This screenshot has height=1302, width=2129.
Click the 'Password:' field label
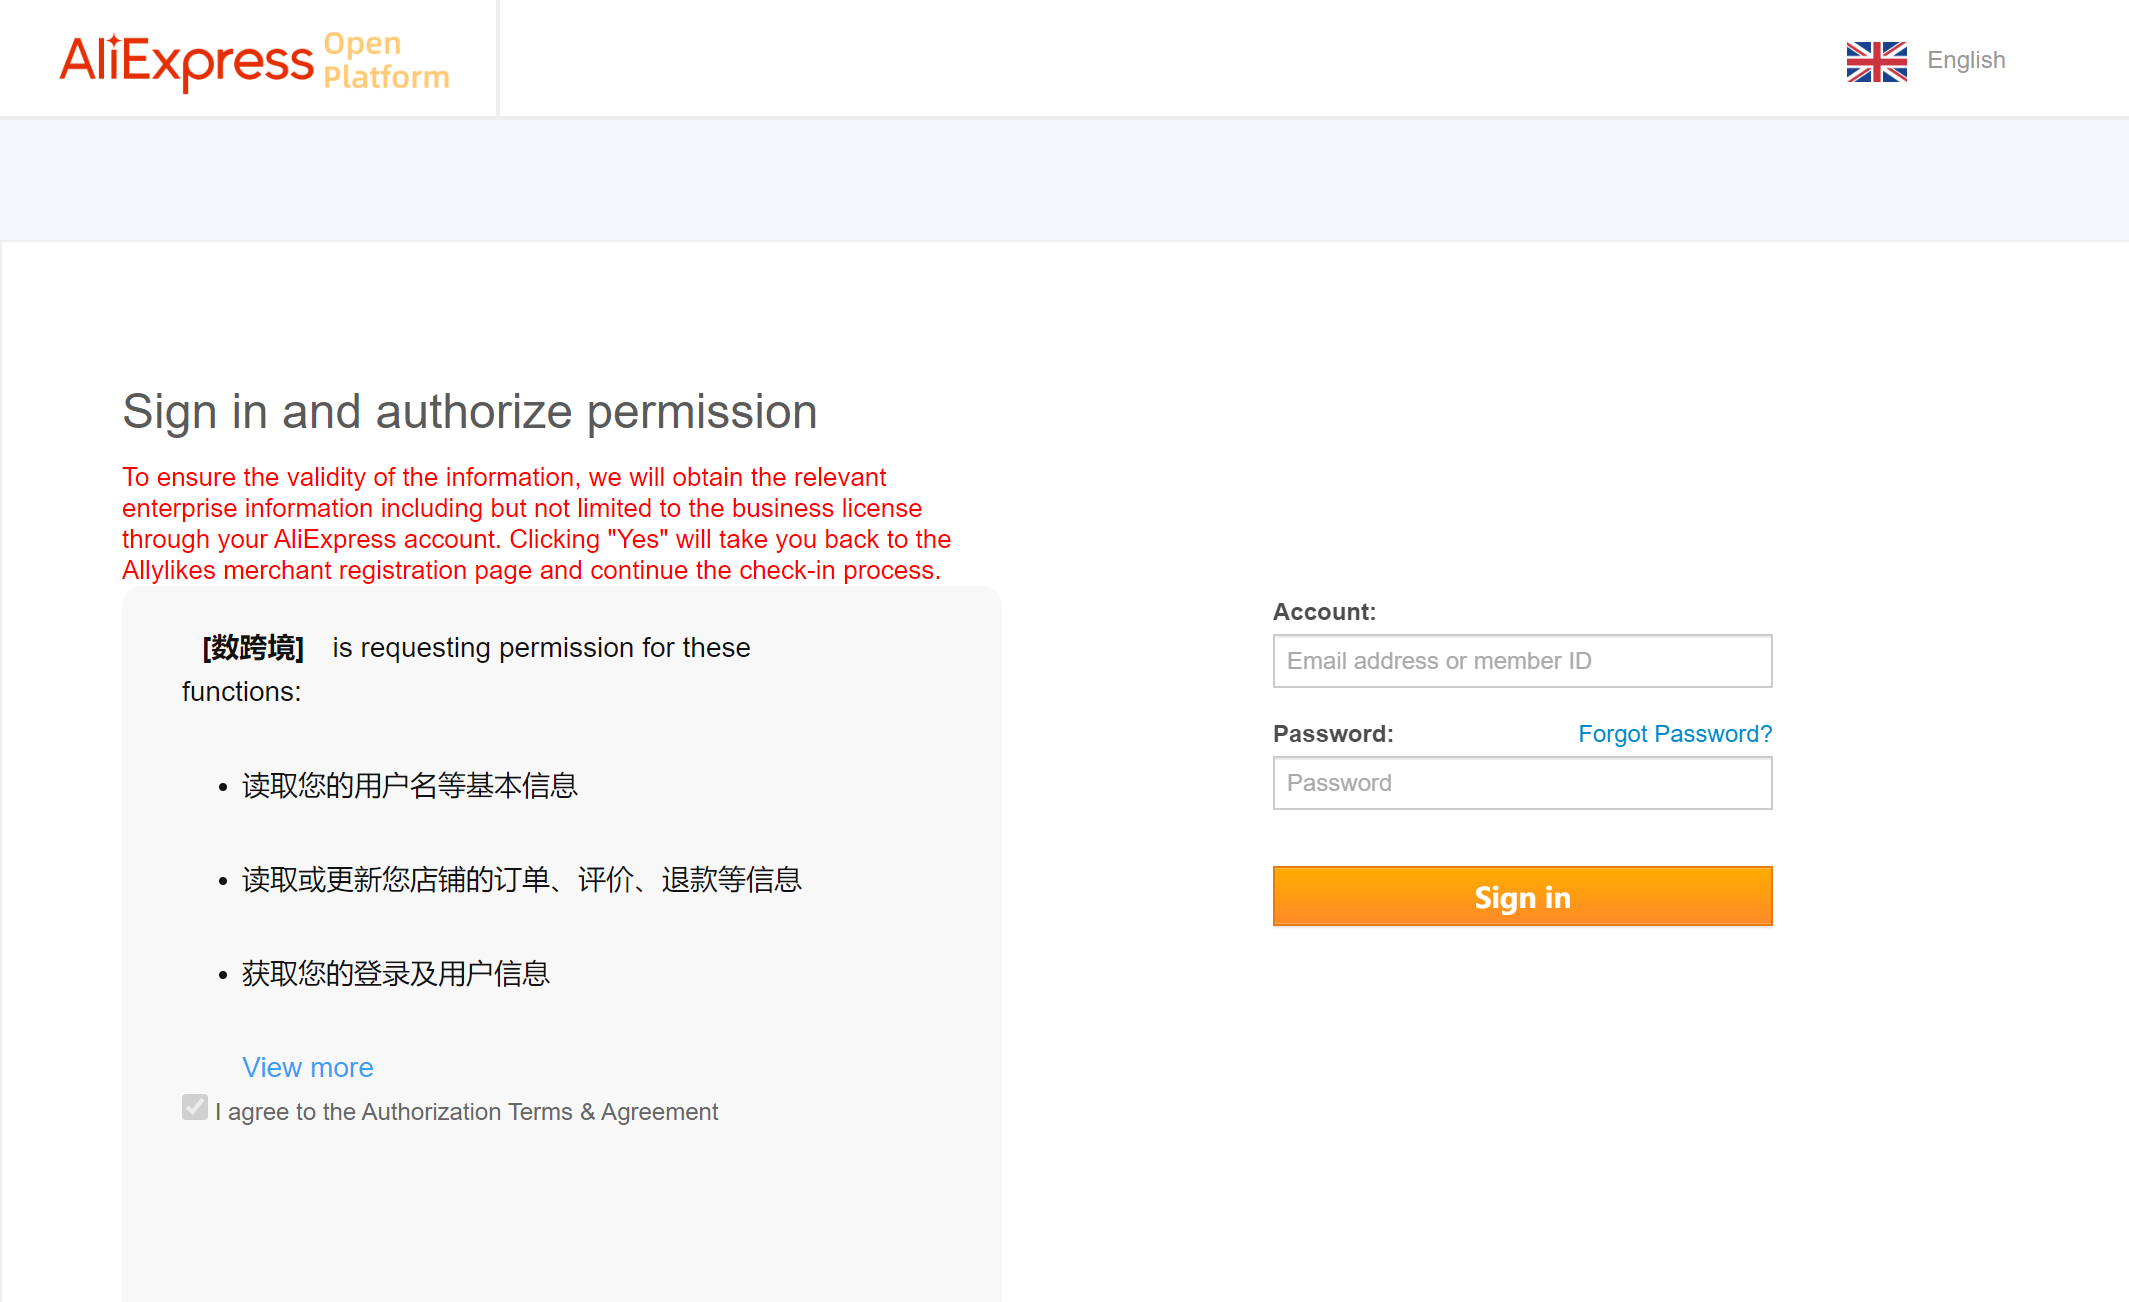click(x=1333, y=734)
